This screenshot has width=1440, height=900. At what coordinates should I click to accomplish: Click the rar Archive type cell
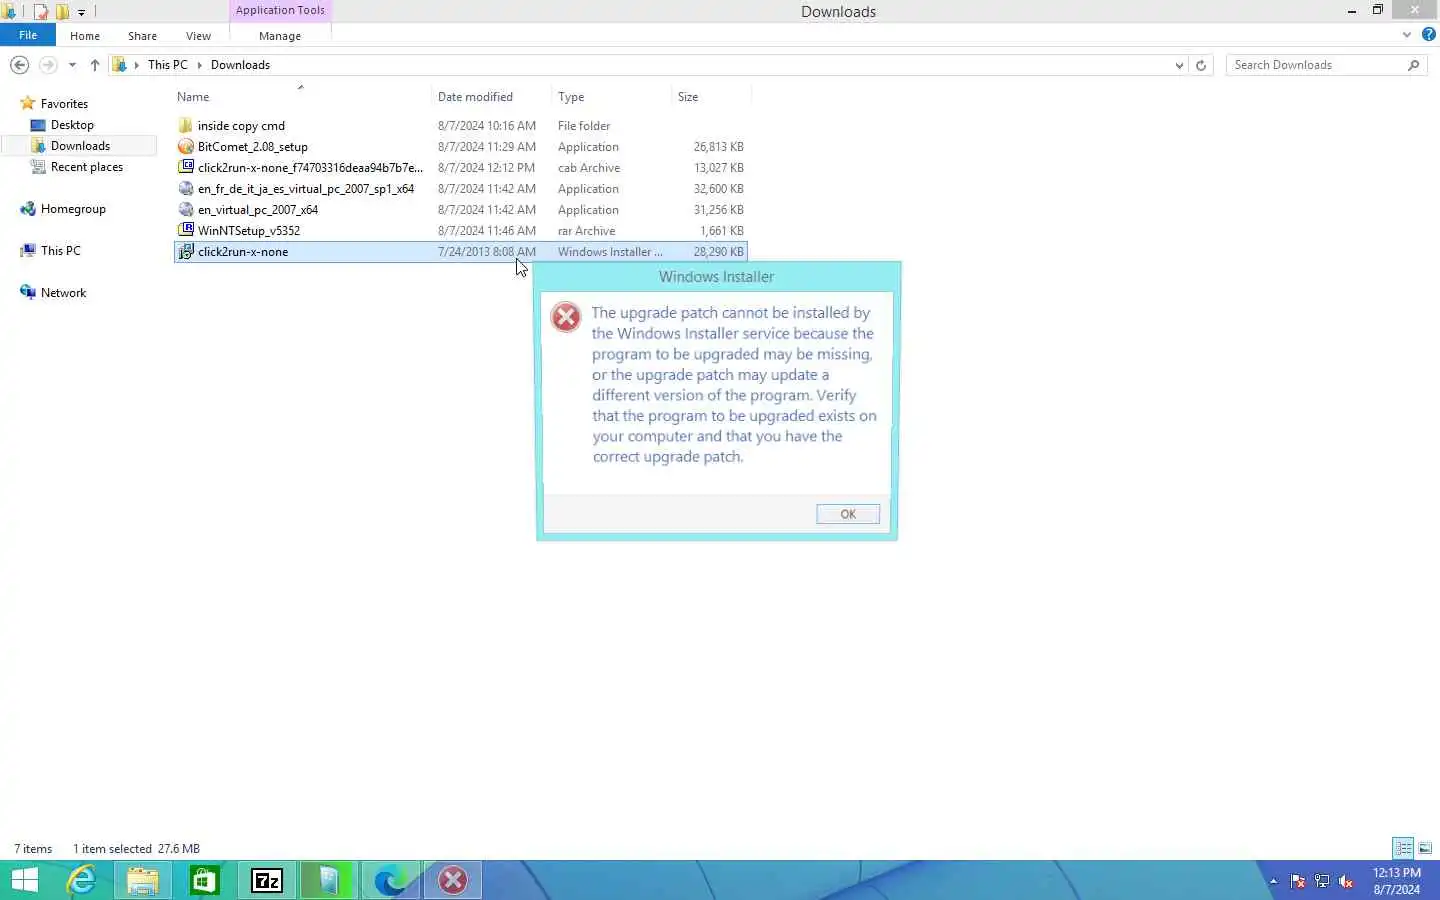point(586,231)
